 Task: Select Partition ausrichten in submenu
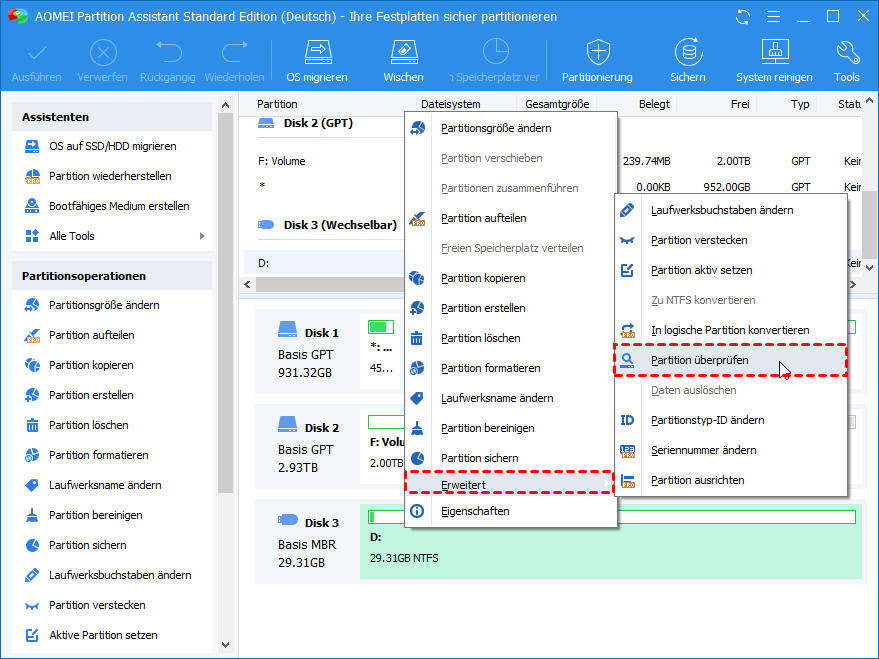coord(730,480)
